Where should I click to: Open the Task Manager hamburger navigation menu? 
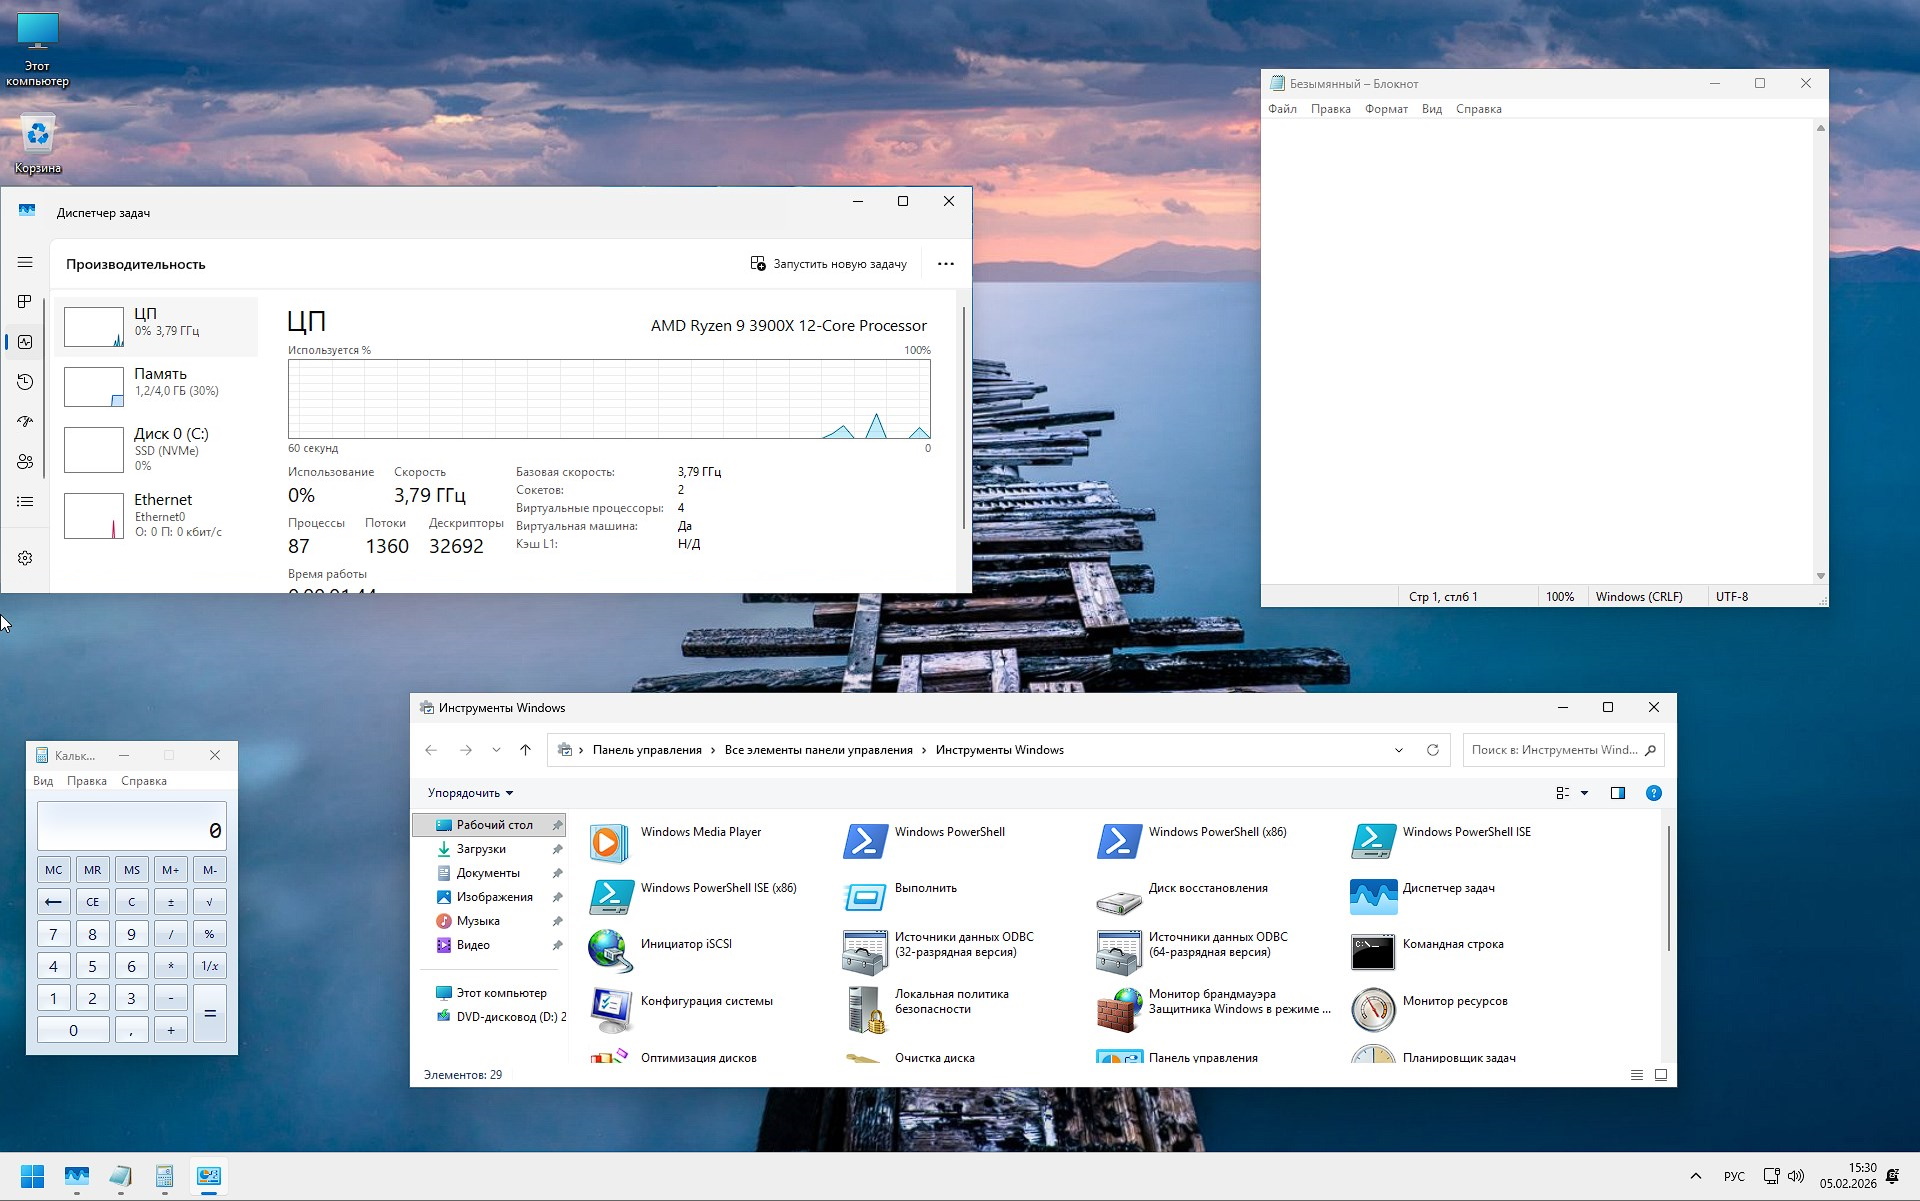click(x=25, y=262)
